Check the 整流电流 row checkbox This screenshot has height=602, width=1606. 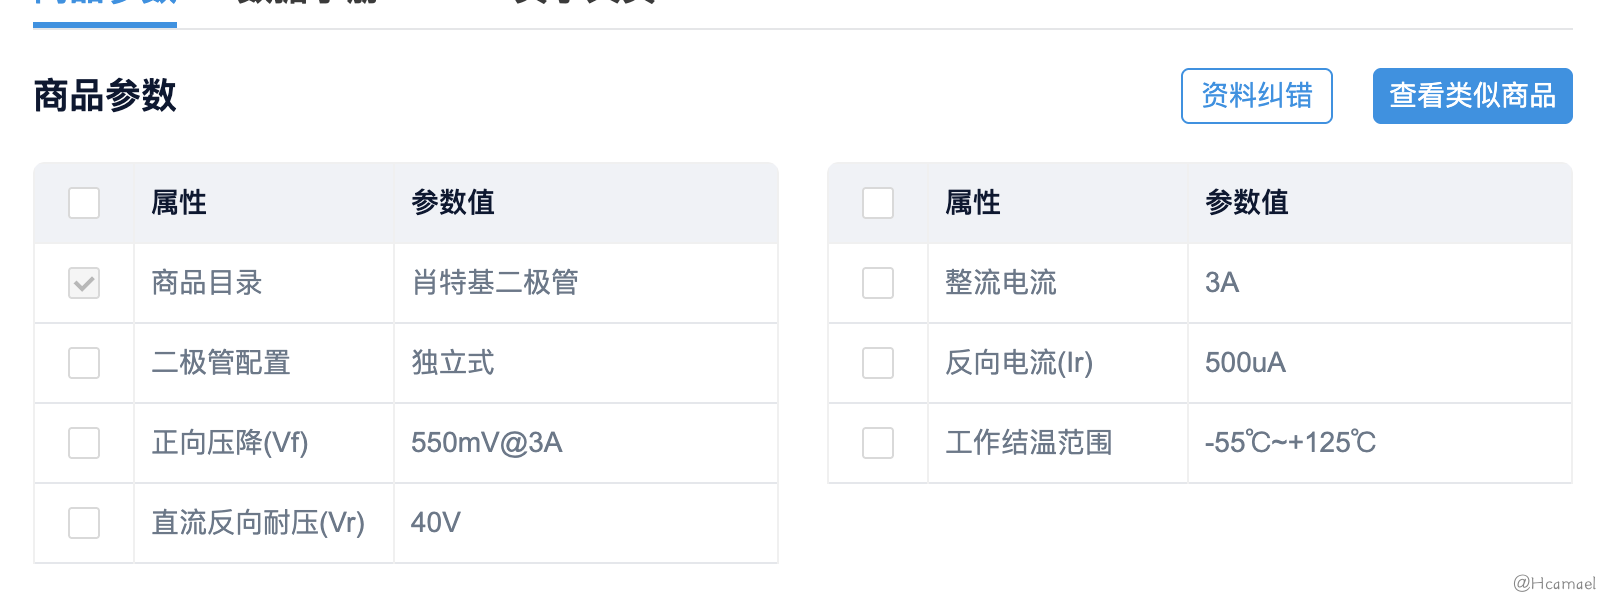[878, 283]
